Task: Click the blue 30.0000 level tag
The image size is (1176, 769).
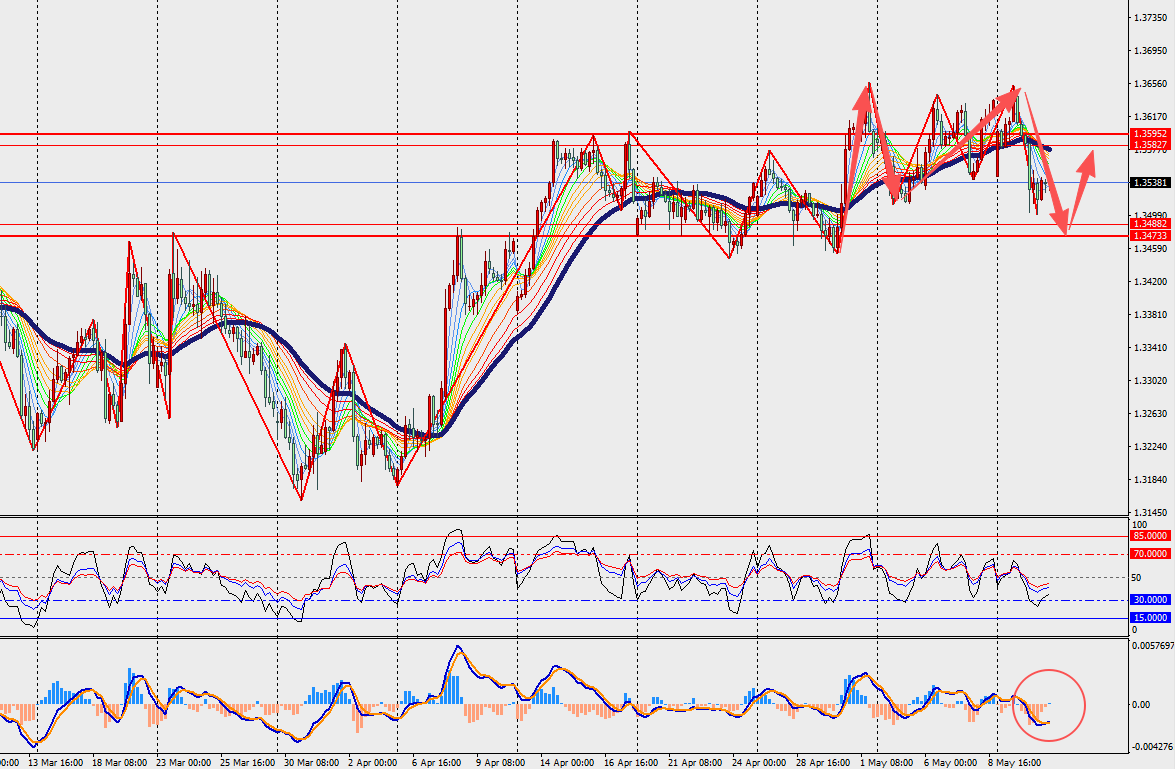Action: (x=1150, y=599)
